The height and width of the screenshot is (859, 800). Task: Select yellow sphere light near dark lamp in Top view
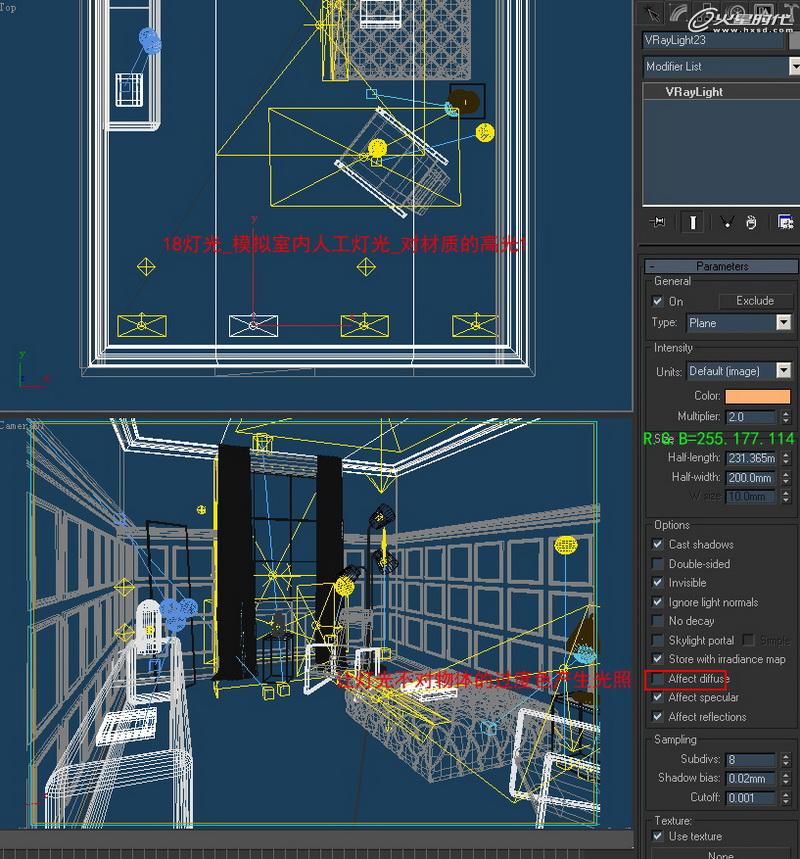[485, 133]
